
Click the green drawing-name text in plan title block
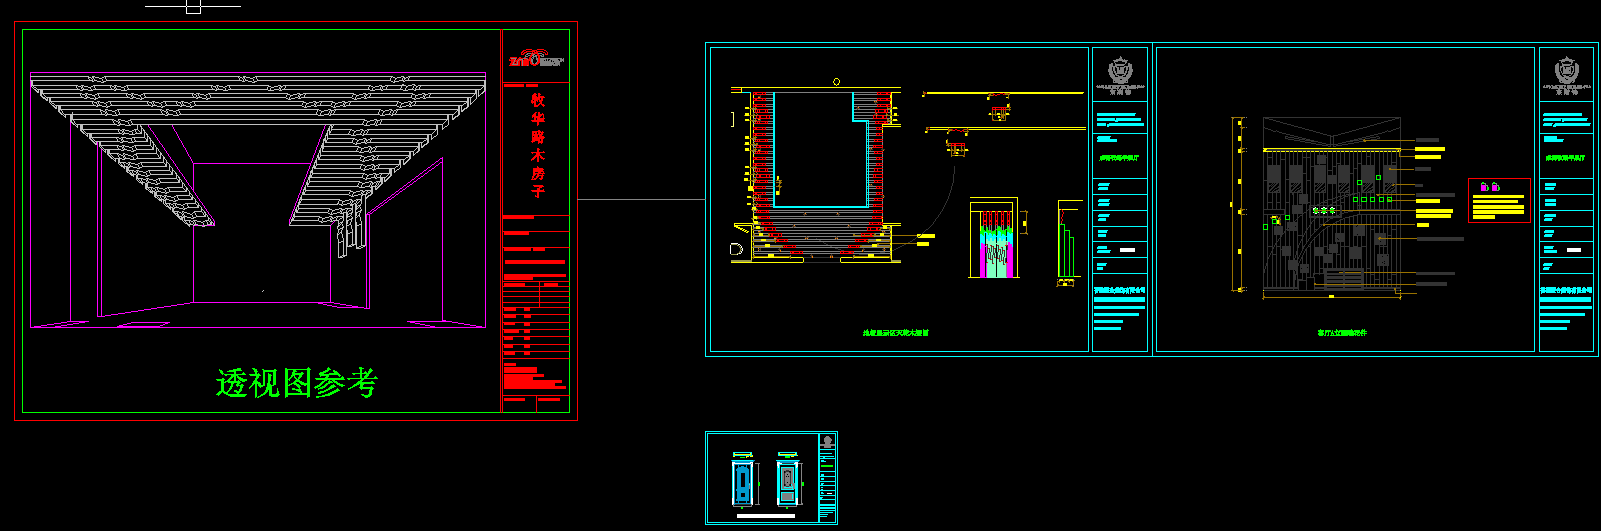[x=1120, y=158]
